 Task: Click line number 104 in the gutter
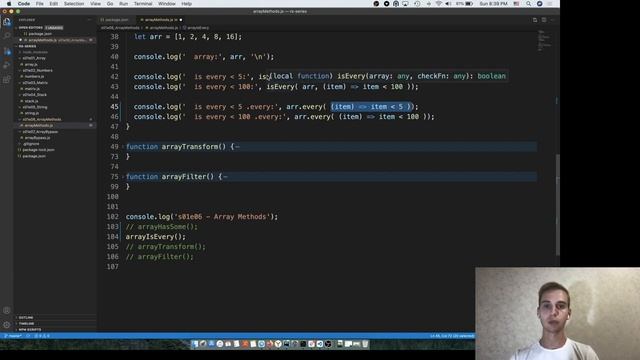[112, 237]
